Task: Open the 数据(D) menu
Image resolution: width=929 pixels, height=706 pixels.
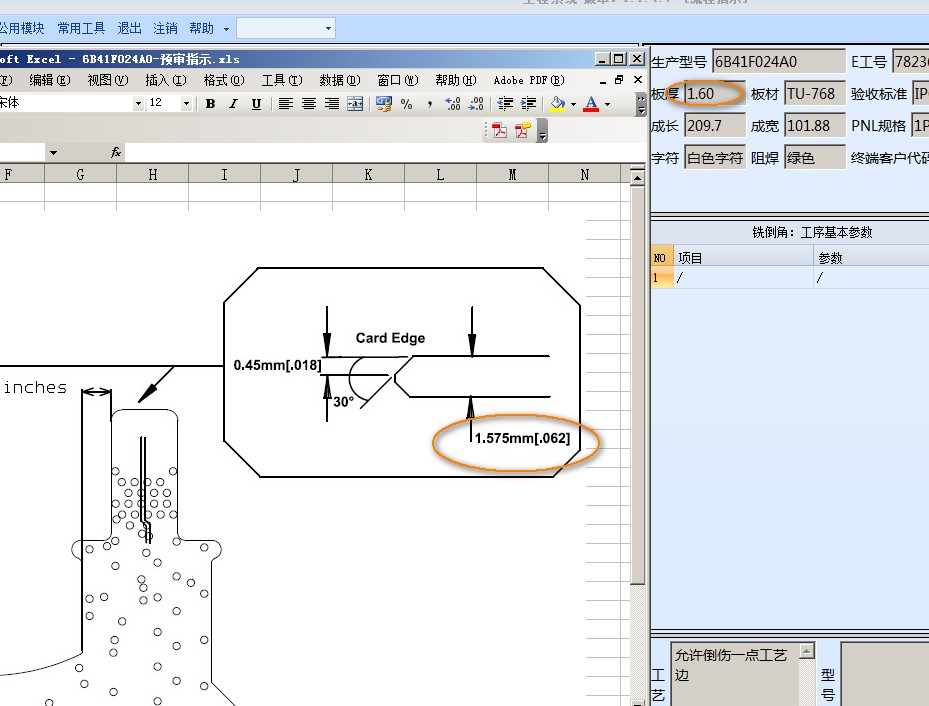Action: (340, 80)
